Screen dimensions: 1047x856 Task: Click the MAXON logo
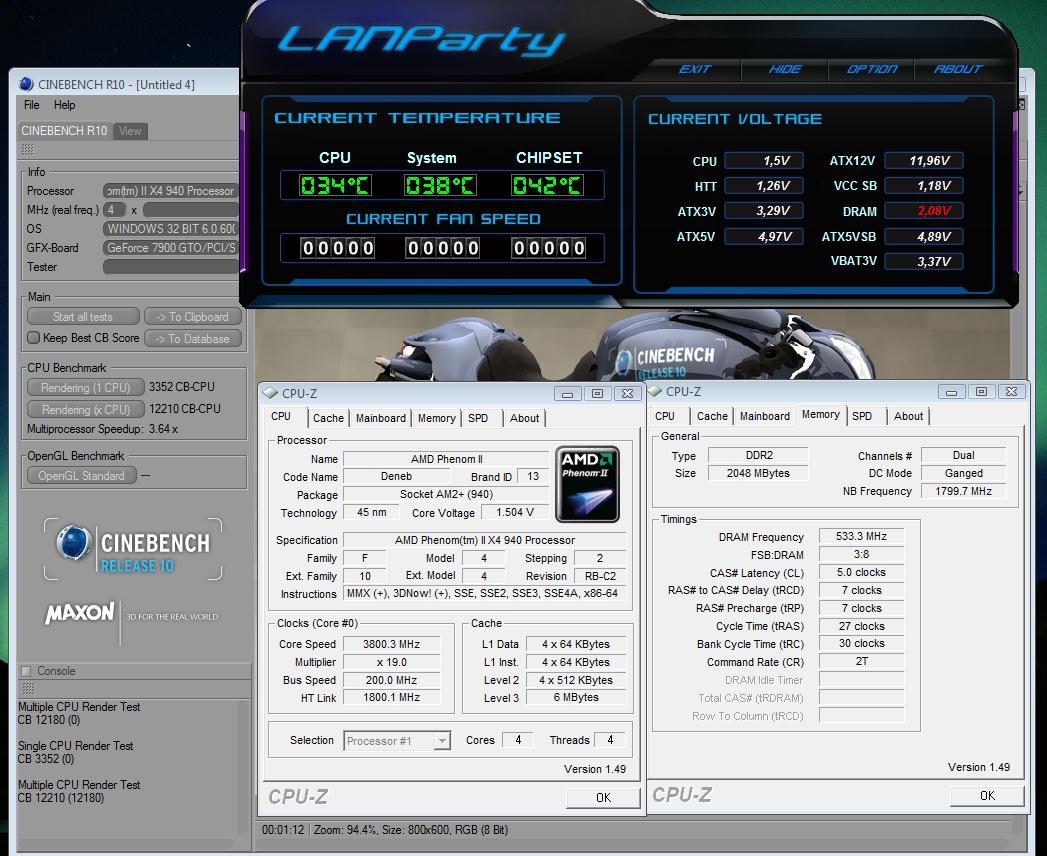pos(79,612)
